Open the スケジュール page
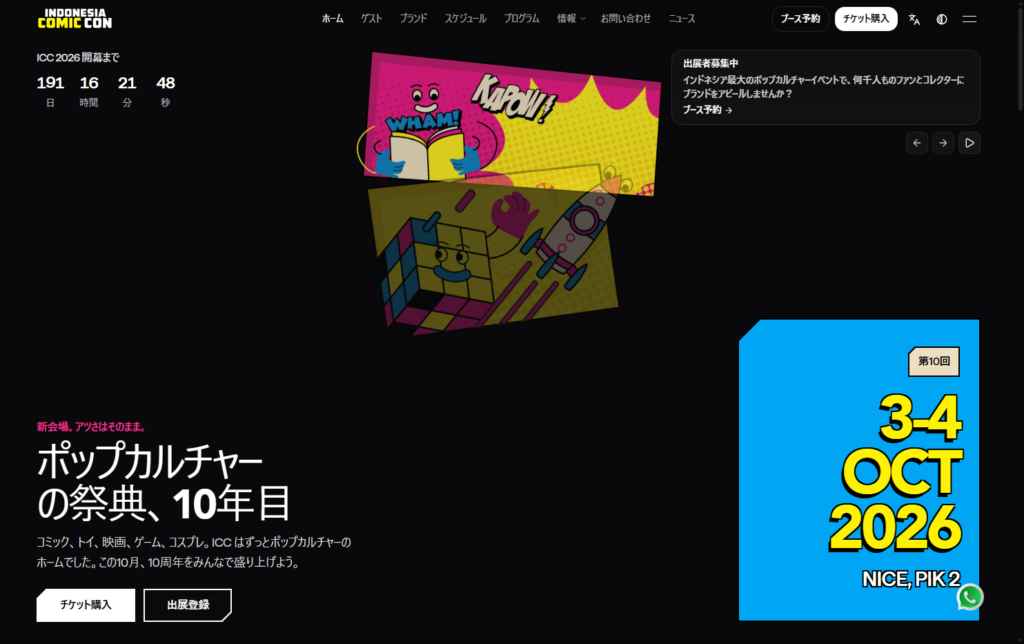1024x644 pixels. (x=465, y=19)
